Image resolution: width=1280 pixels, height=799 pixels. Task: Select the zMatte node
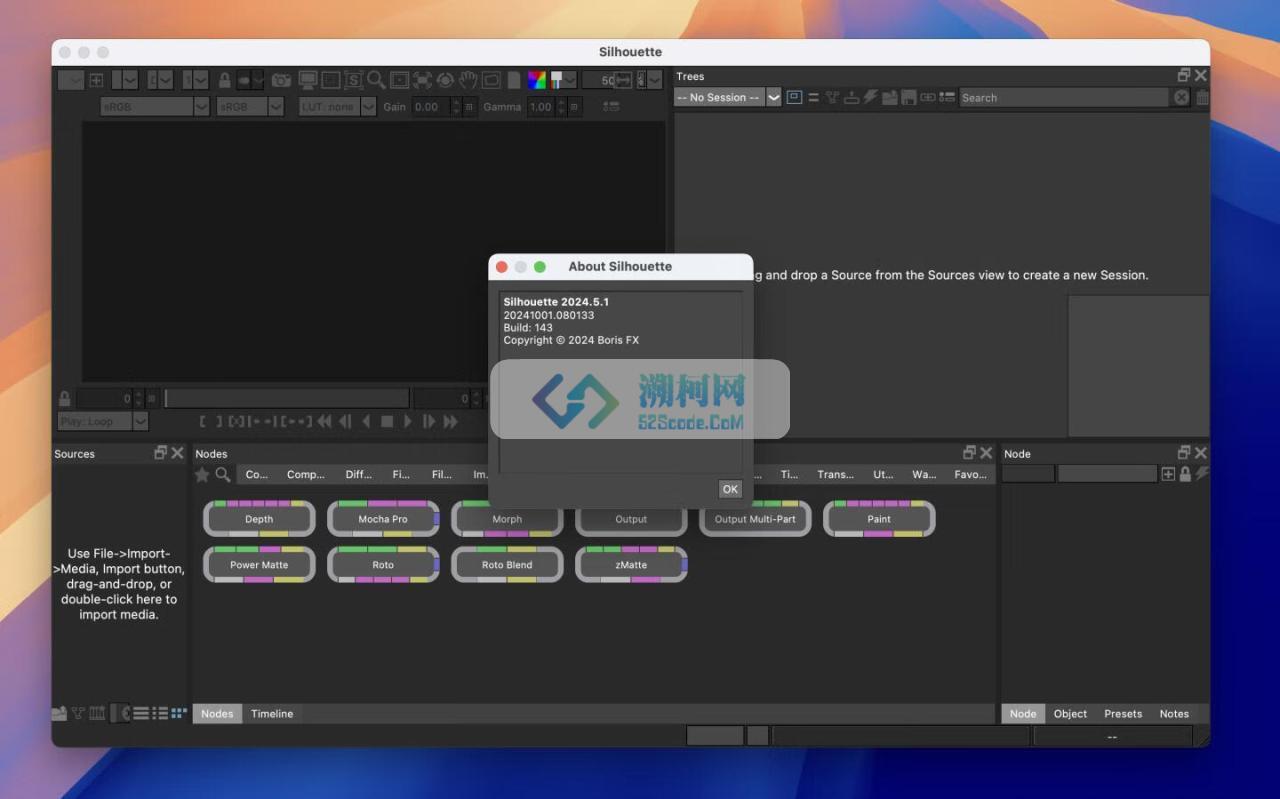631,565
